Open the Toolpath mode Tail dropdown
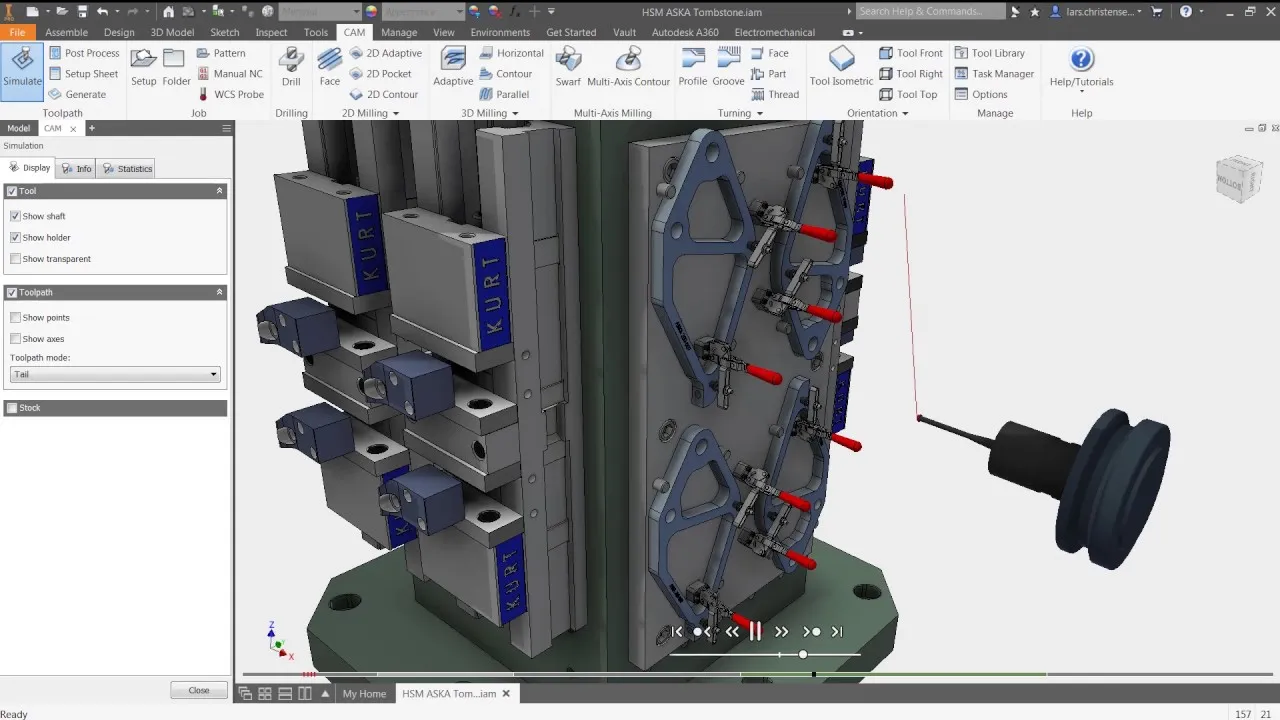This screenshot has width=1280, height=720. pos(115,374)
